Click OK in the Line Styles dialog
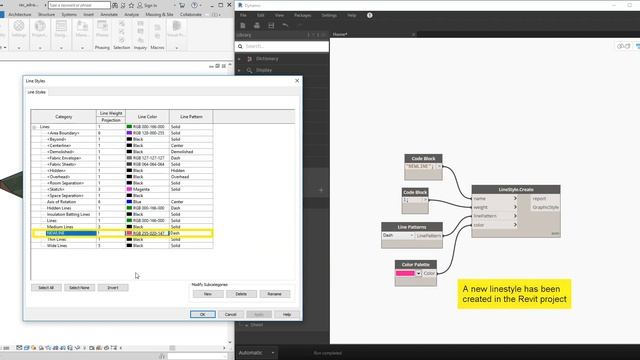640x360 pixels. 202,314
